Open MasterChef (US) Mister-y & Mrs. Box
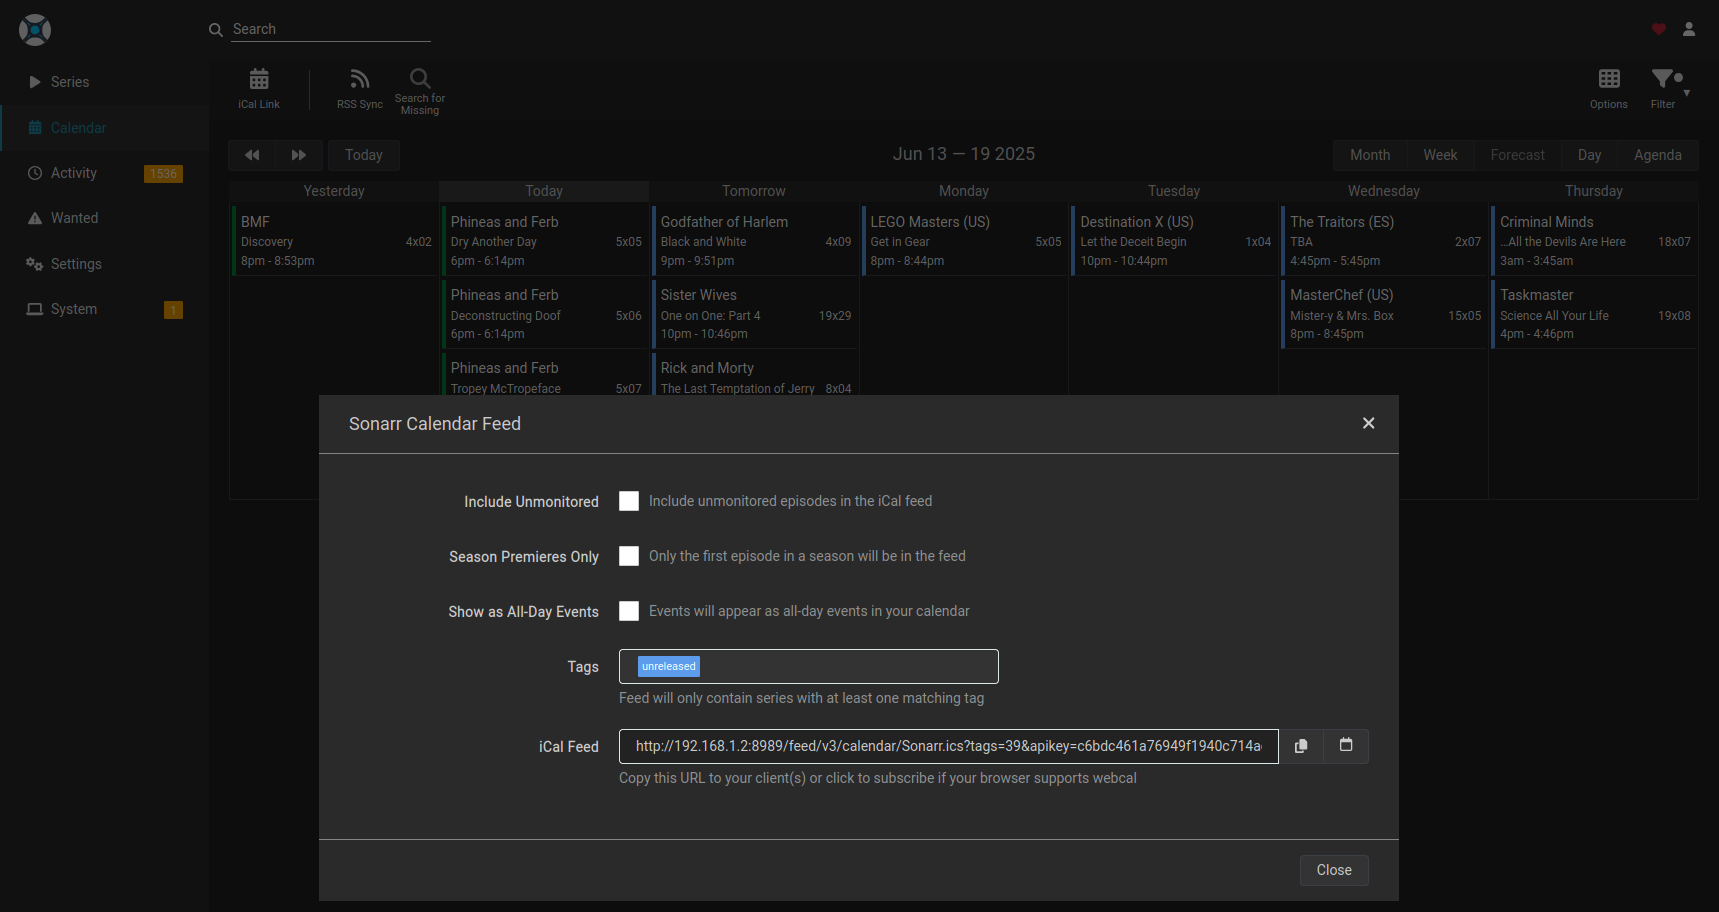Viewport: 1719px width, 912px height. point(1385,313)
